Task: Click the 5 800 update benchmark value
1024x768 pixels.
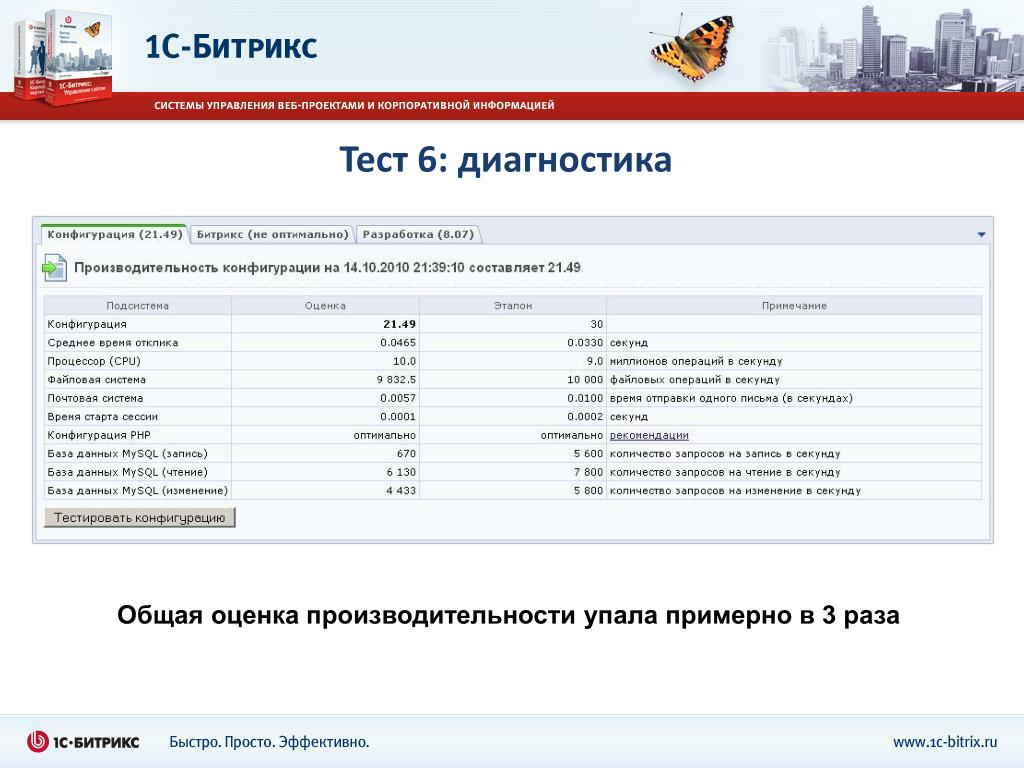Action: [588, 490]
